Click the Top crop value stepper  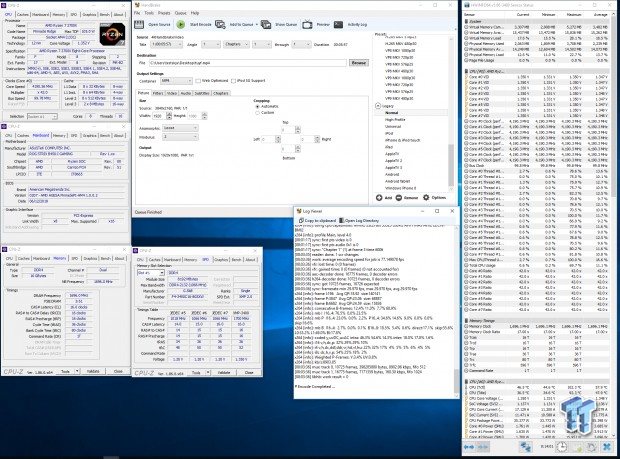point(298,130)
